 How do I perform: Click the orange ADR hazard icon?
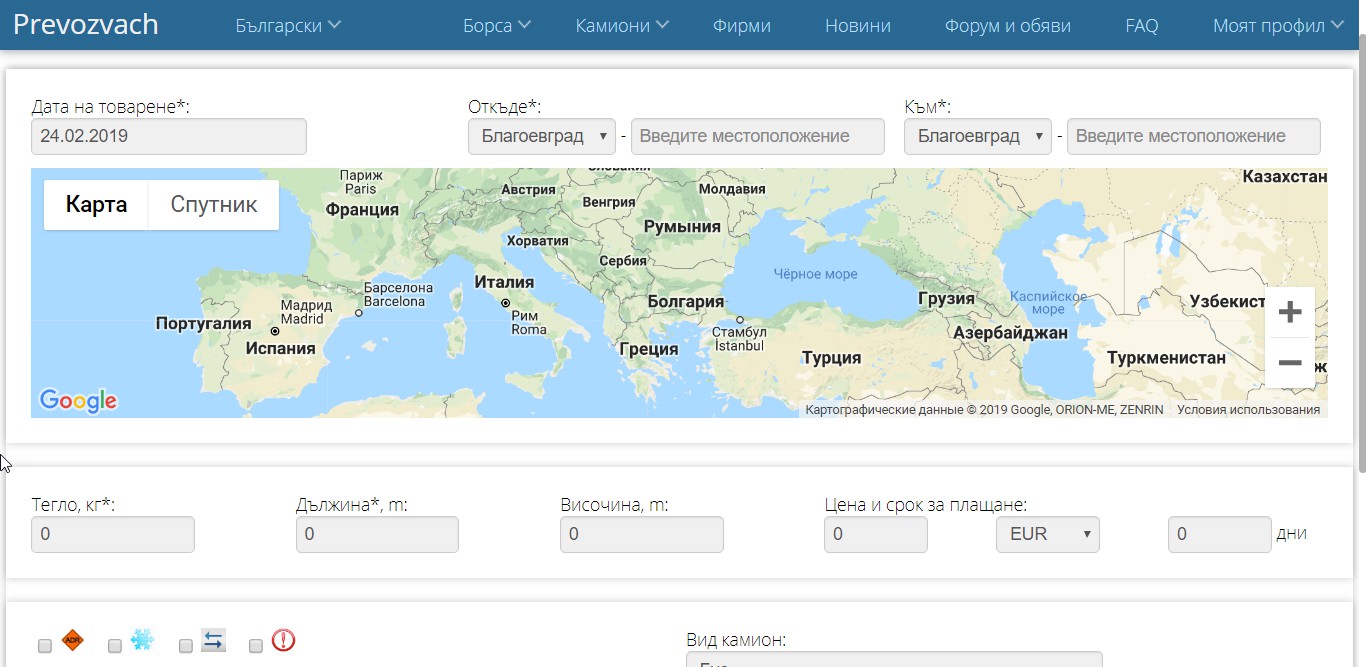72,640
